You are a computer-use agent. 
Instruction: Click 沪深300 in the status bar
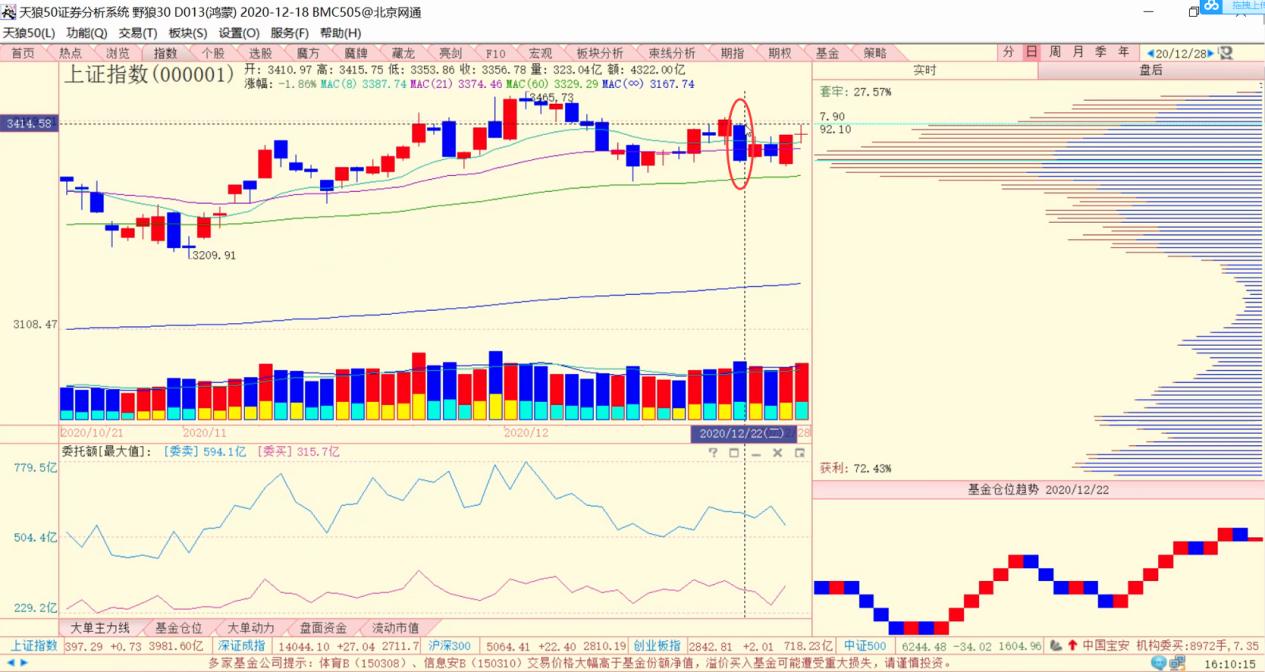point(450,646)
